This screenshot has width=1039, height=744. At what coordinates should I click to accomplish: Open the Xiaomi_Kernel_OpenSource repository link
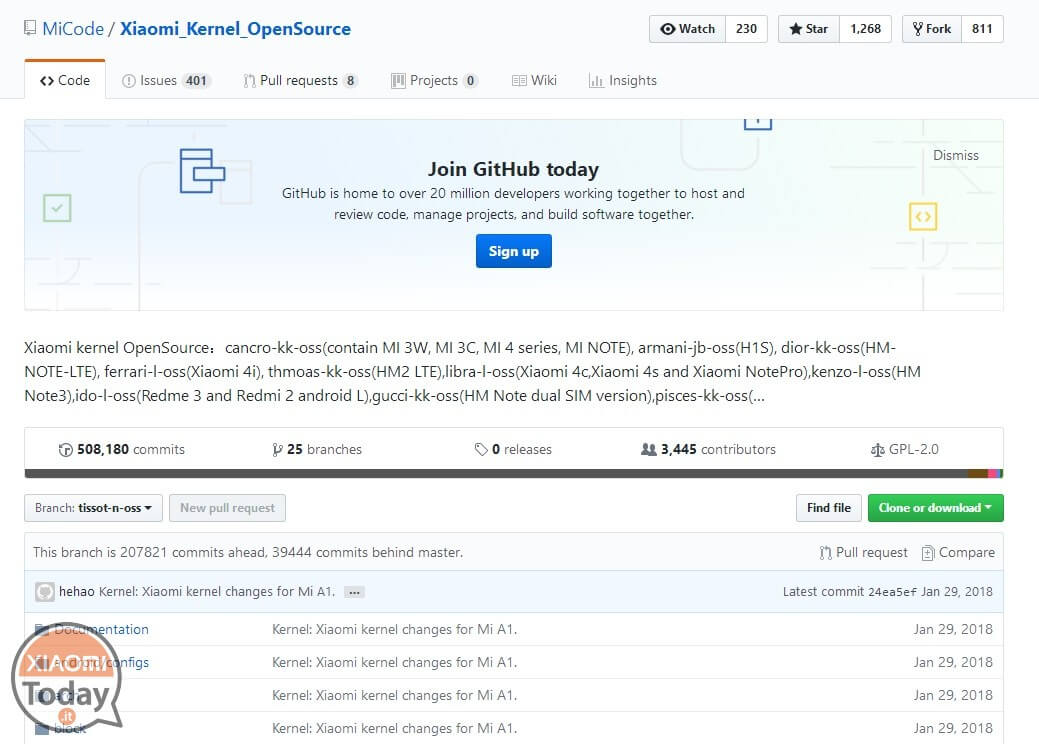click(x=235, y=29)
